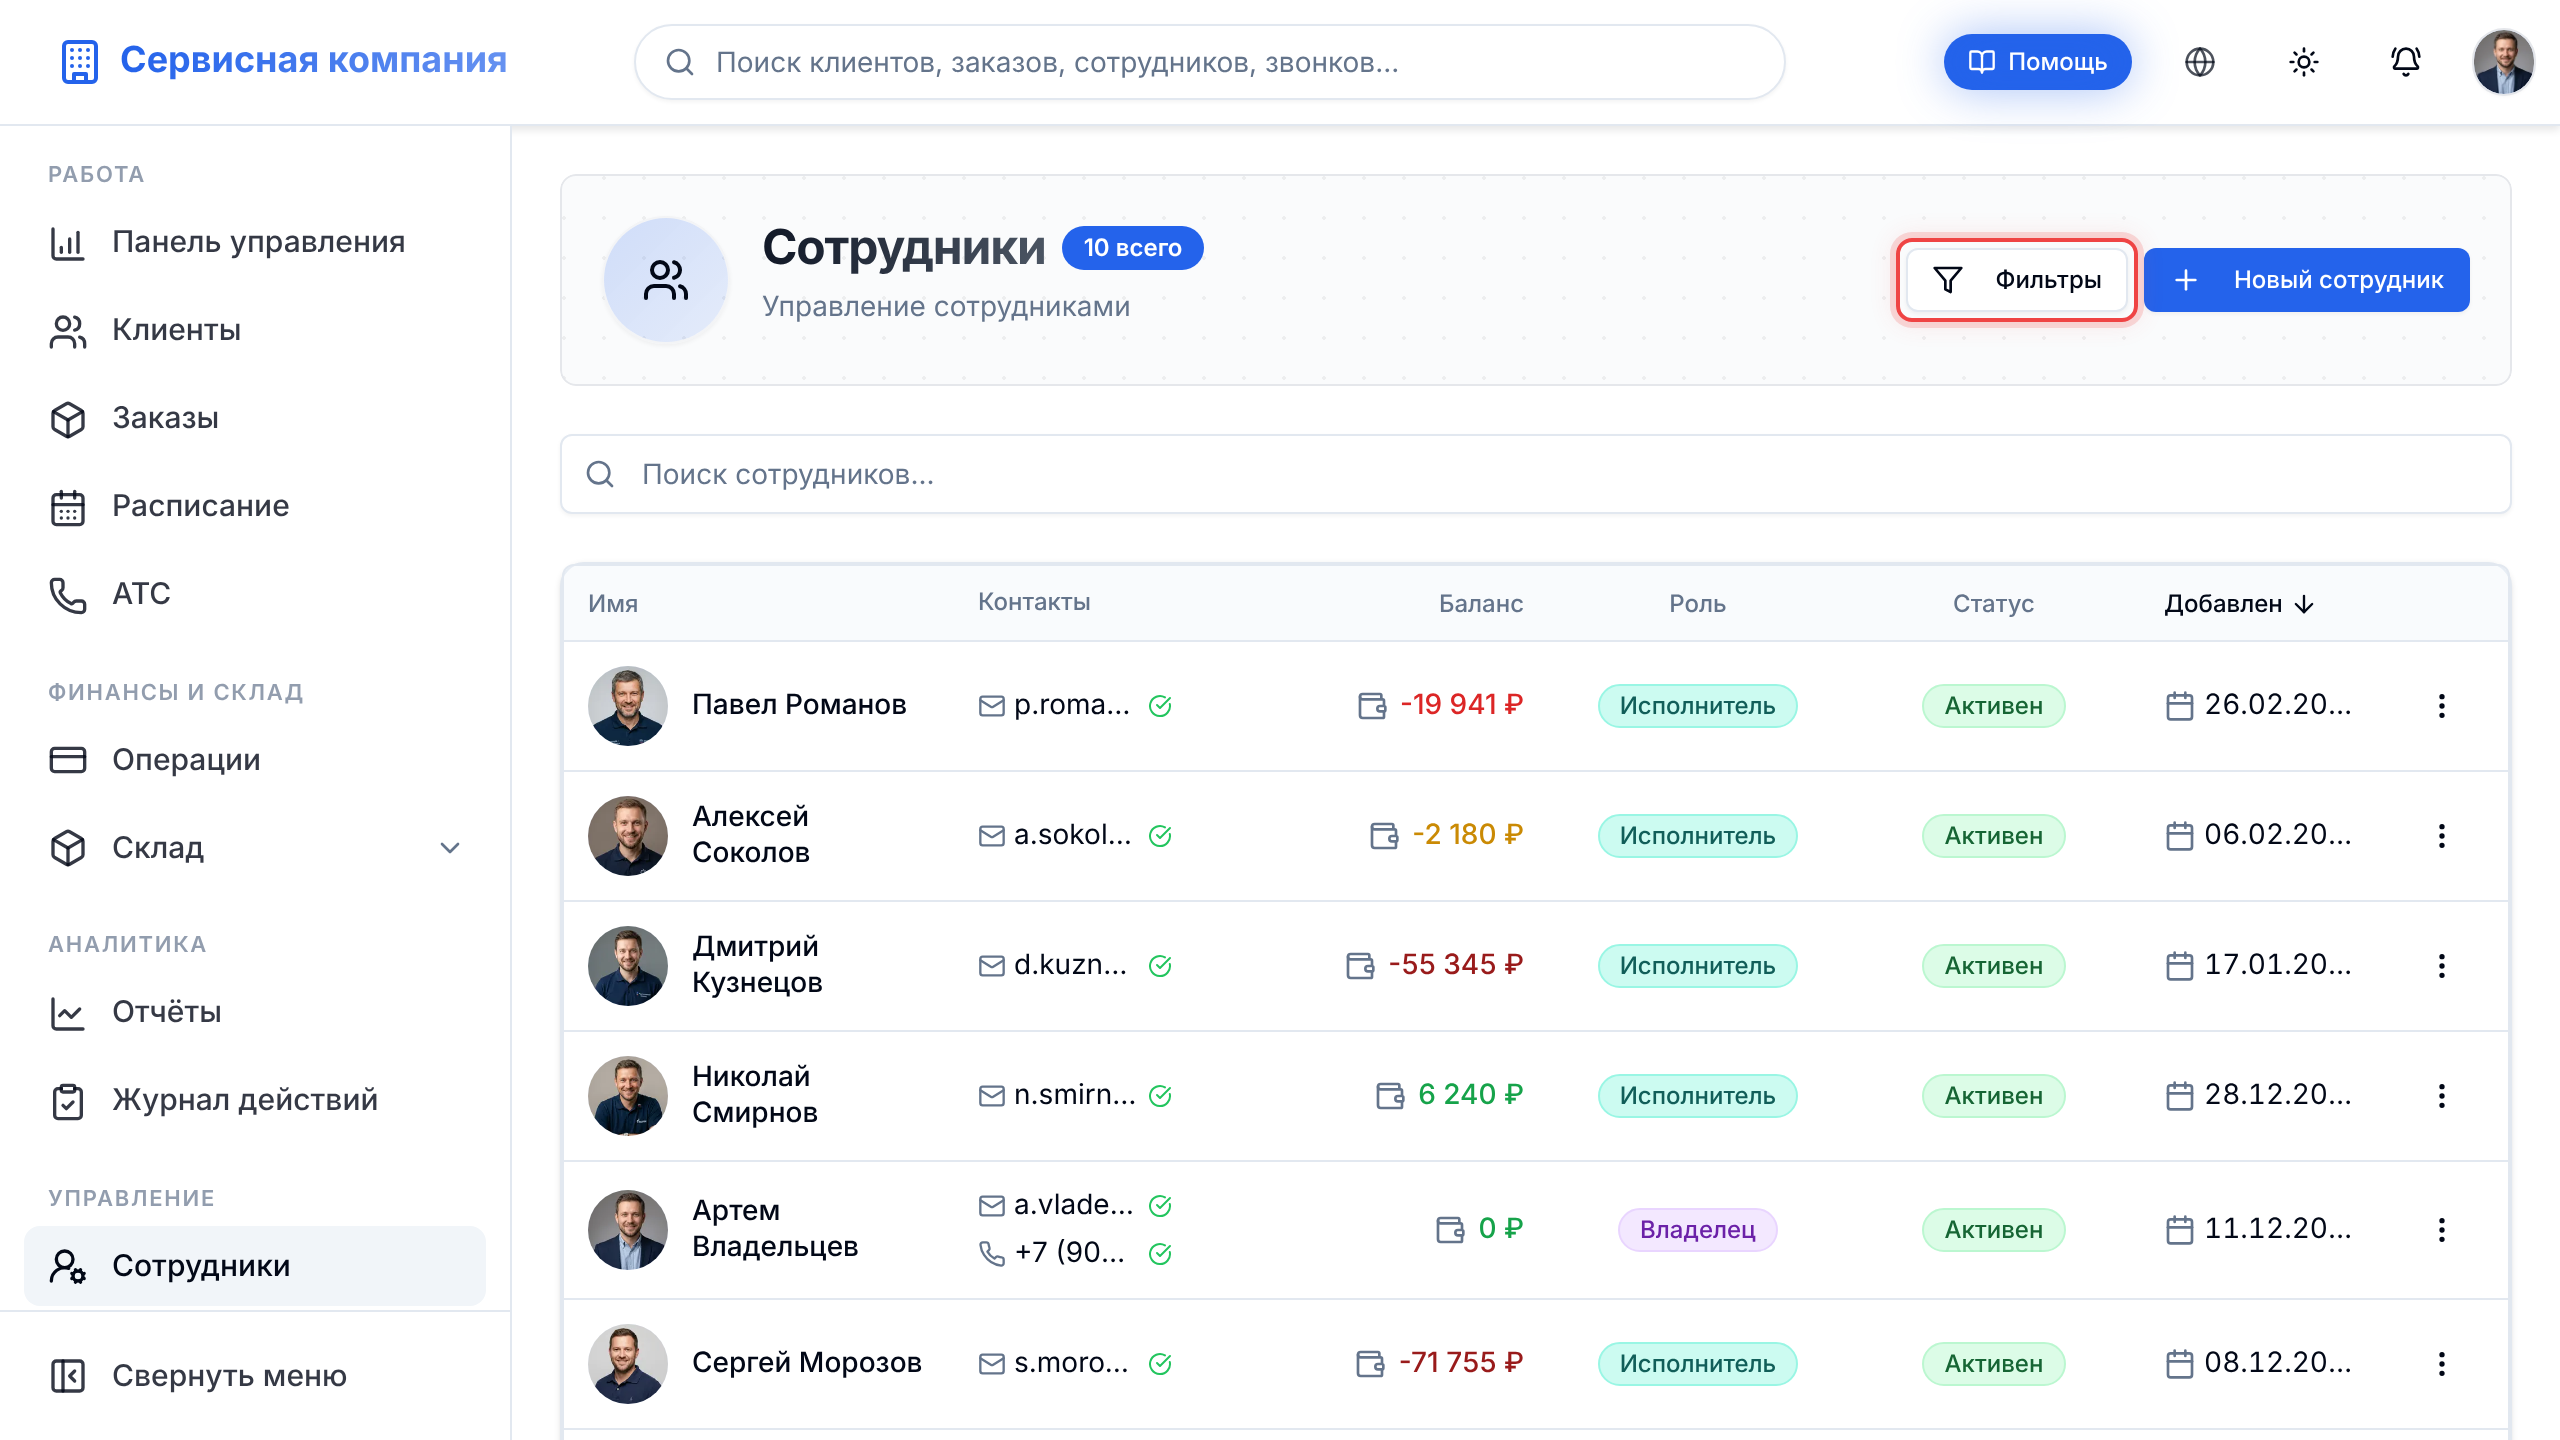Click phone icon next to +7 (90…
Image resolution: width=2560 pixels, height=1440 pixels.
pyautogui.click(x=991, y=1253)
